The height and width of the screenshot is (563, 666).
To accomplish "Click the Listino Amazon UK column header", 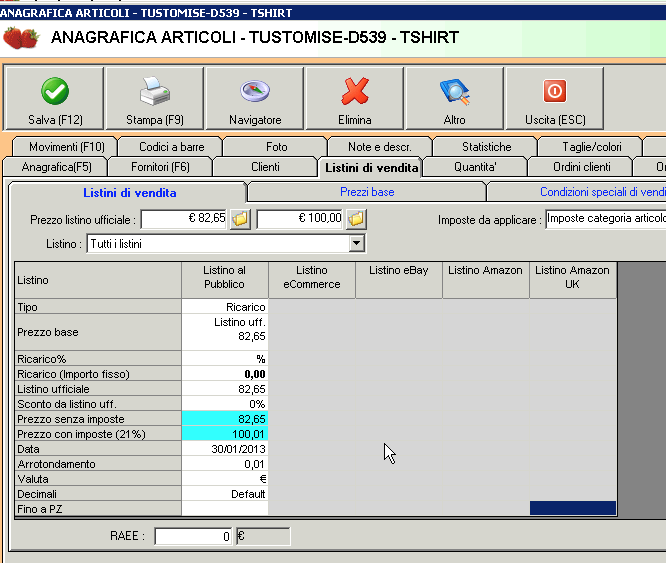I will (573, 277).
